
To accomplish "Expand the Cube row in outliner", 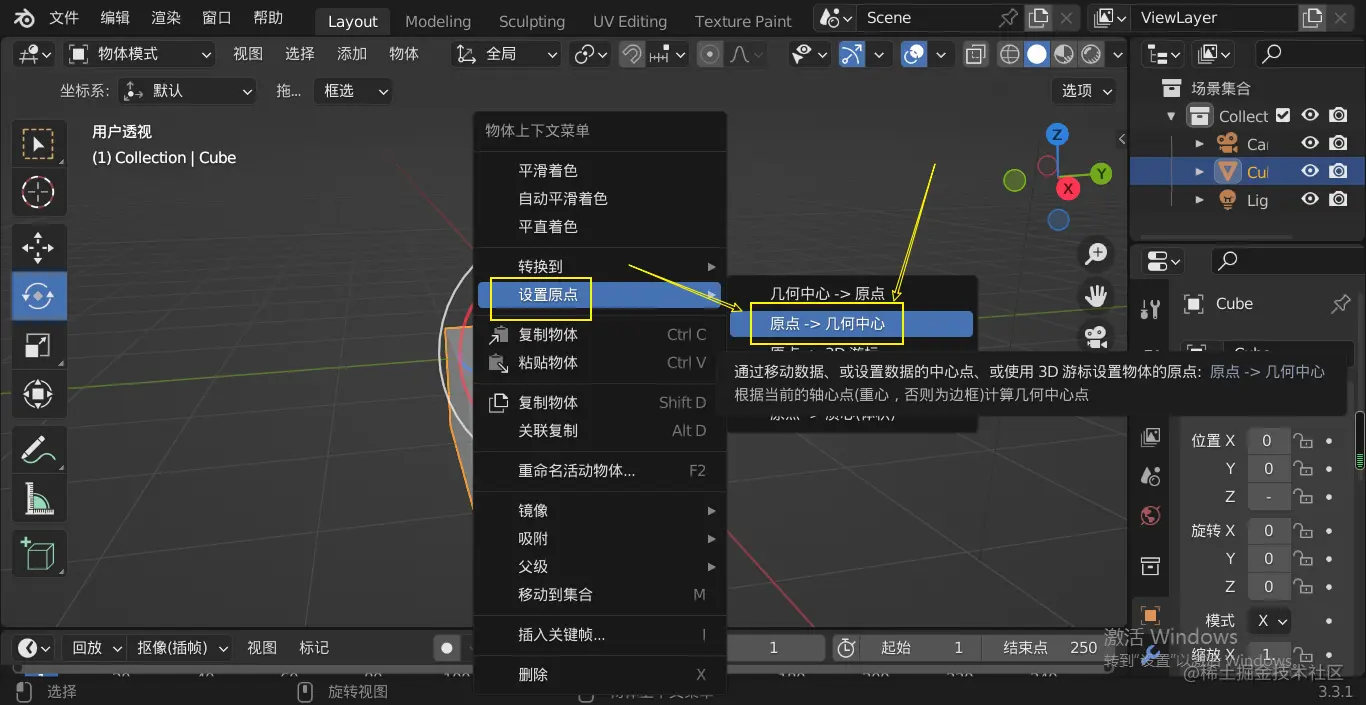I will pyautogui.click(x=1200, y=172).
